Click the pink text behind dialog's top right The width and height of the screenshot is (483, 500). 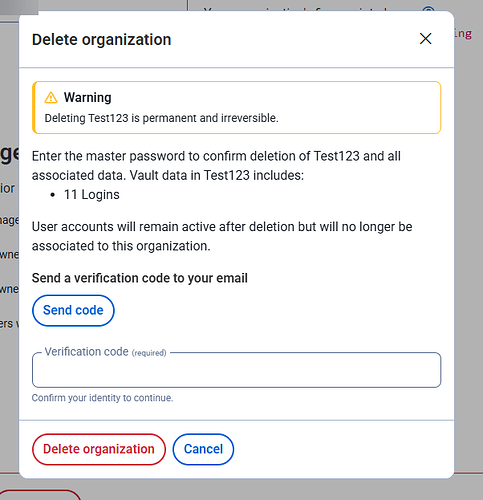point(463,34)
